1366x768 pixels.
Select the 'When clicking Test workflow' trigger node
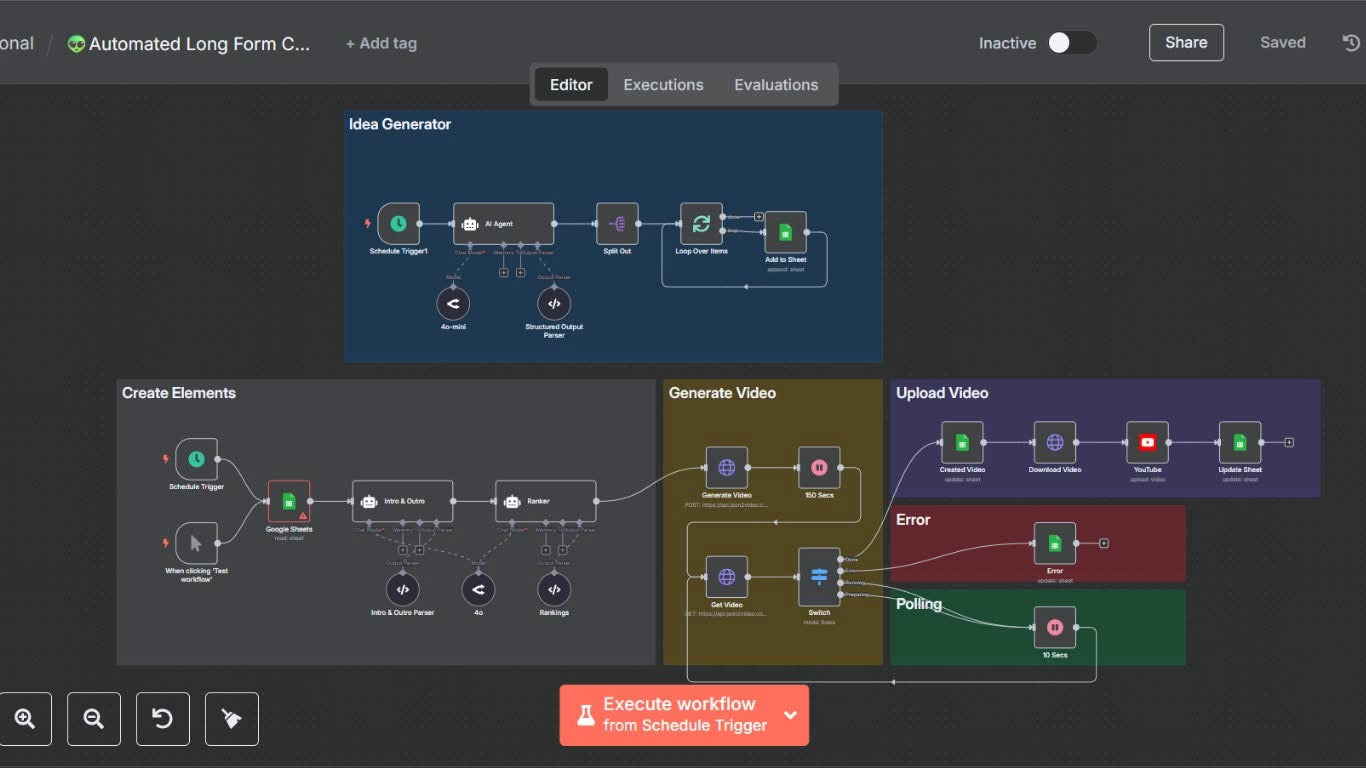coord(196,543)
